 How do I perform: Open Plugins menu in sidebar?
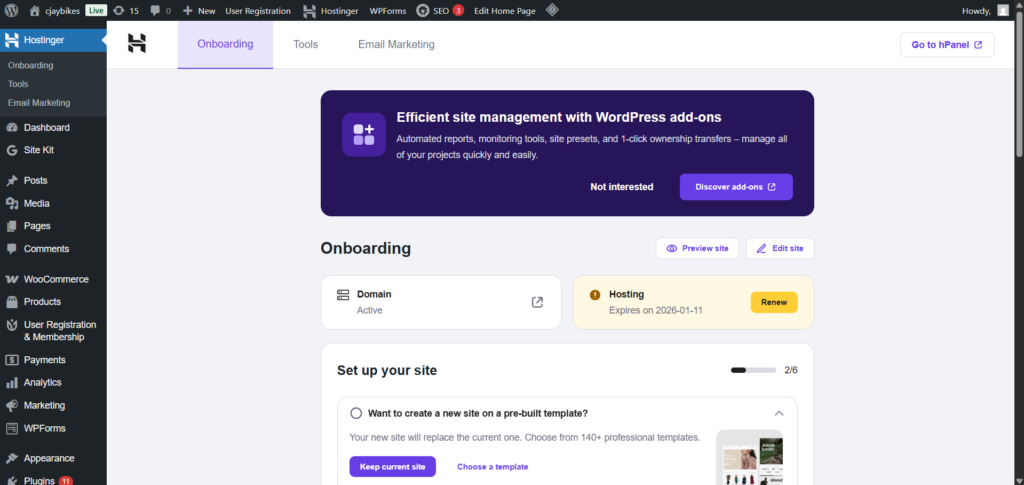click(x=40, y=480)
